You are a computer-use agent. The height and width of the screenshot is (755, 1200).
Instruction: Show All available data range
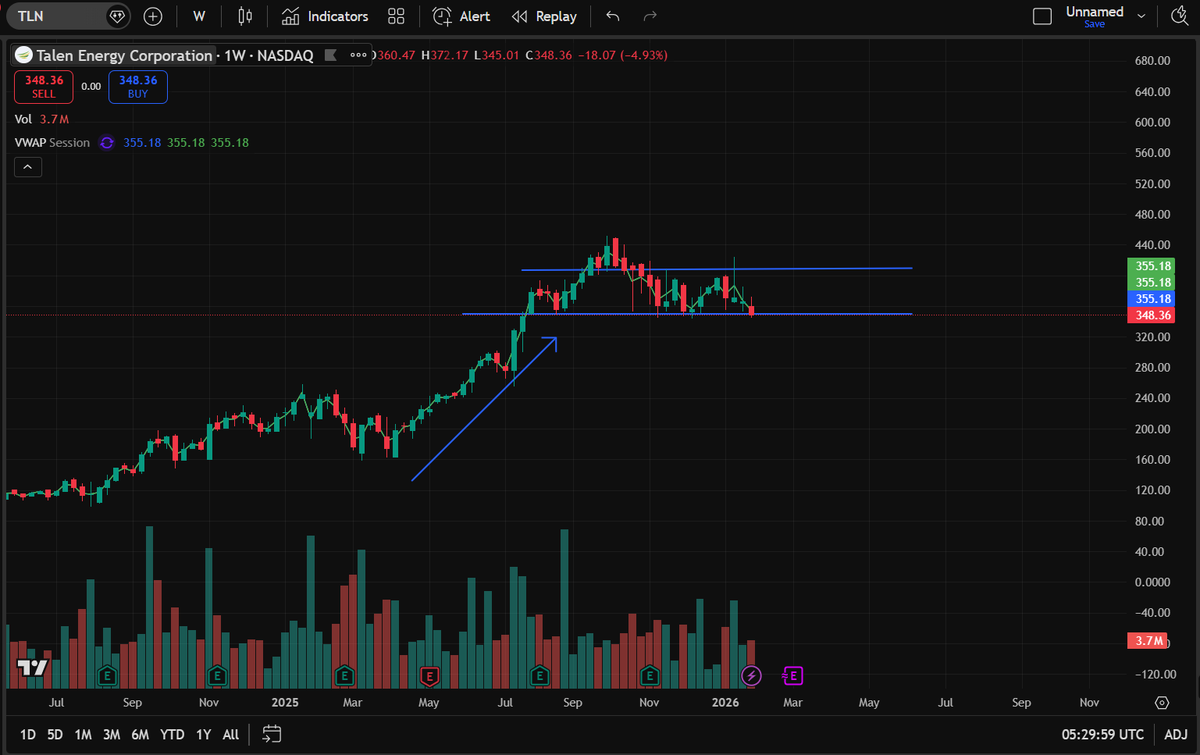[231, 734]
